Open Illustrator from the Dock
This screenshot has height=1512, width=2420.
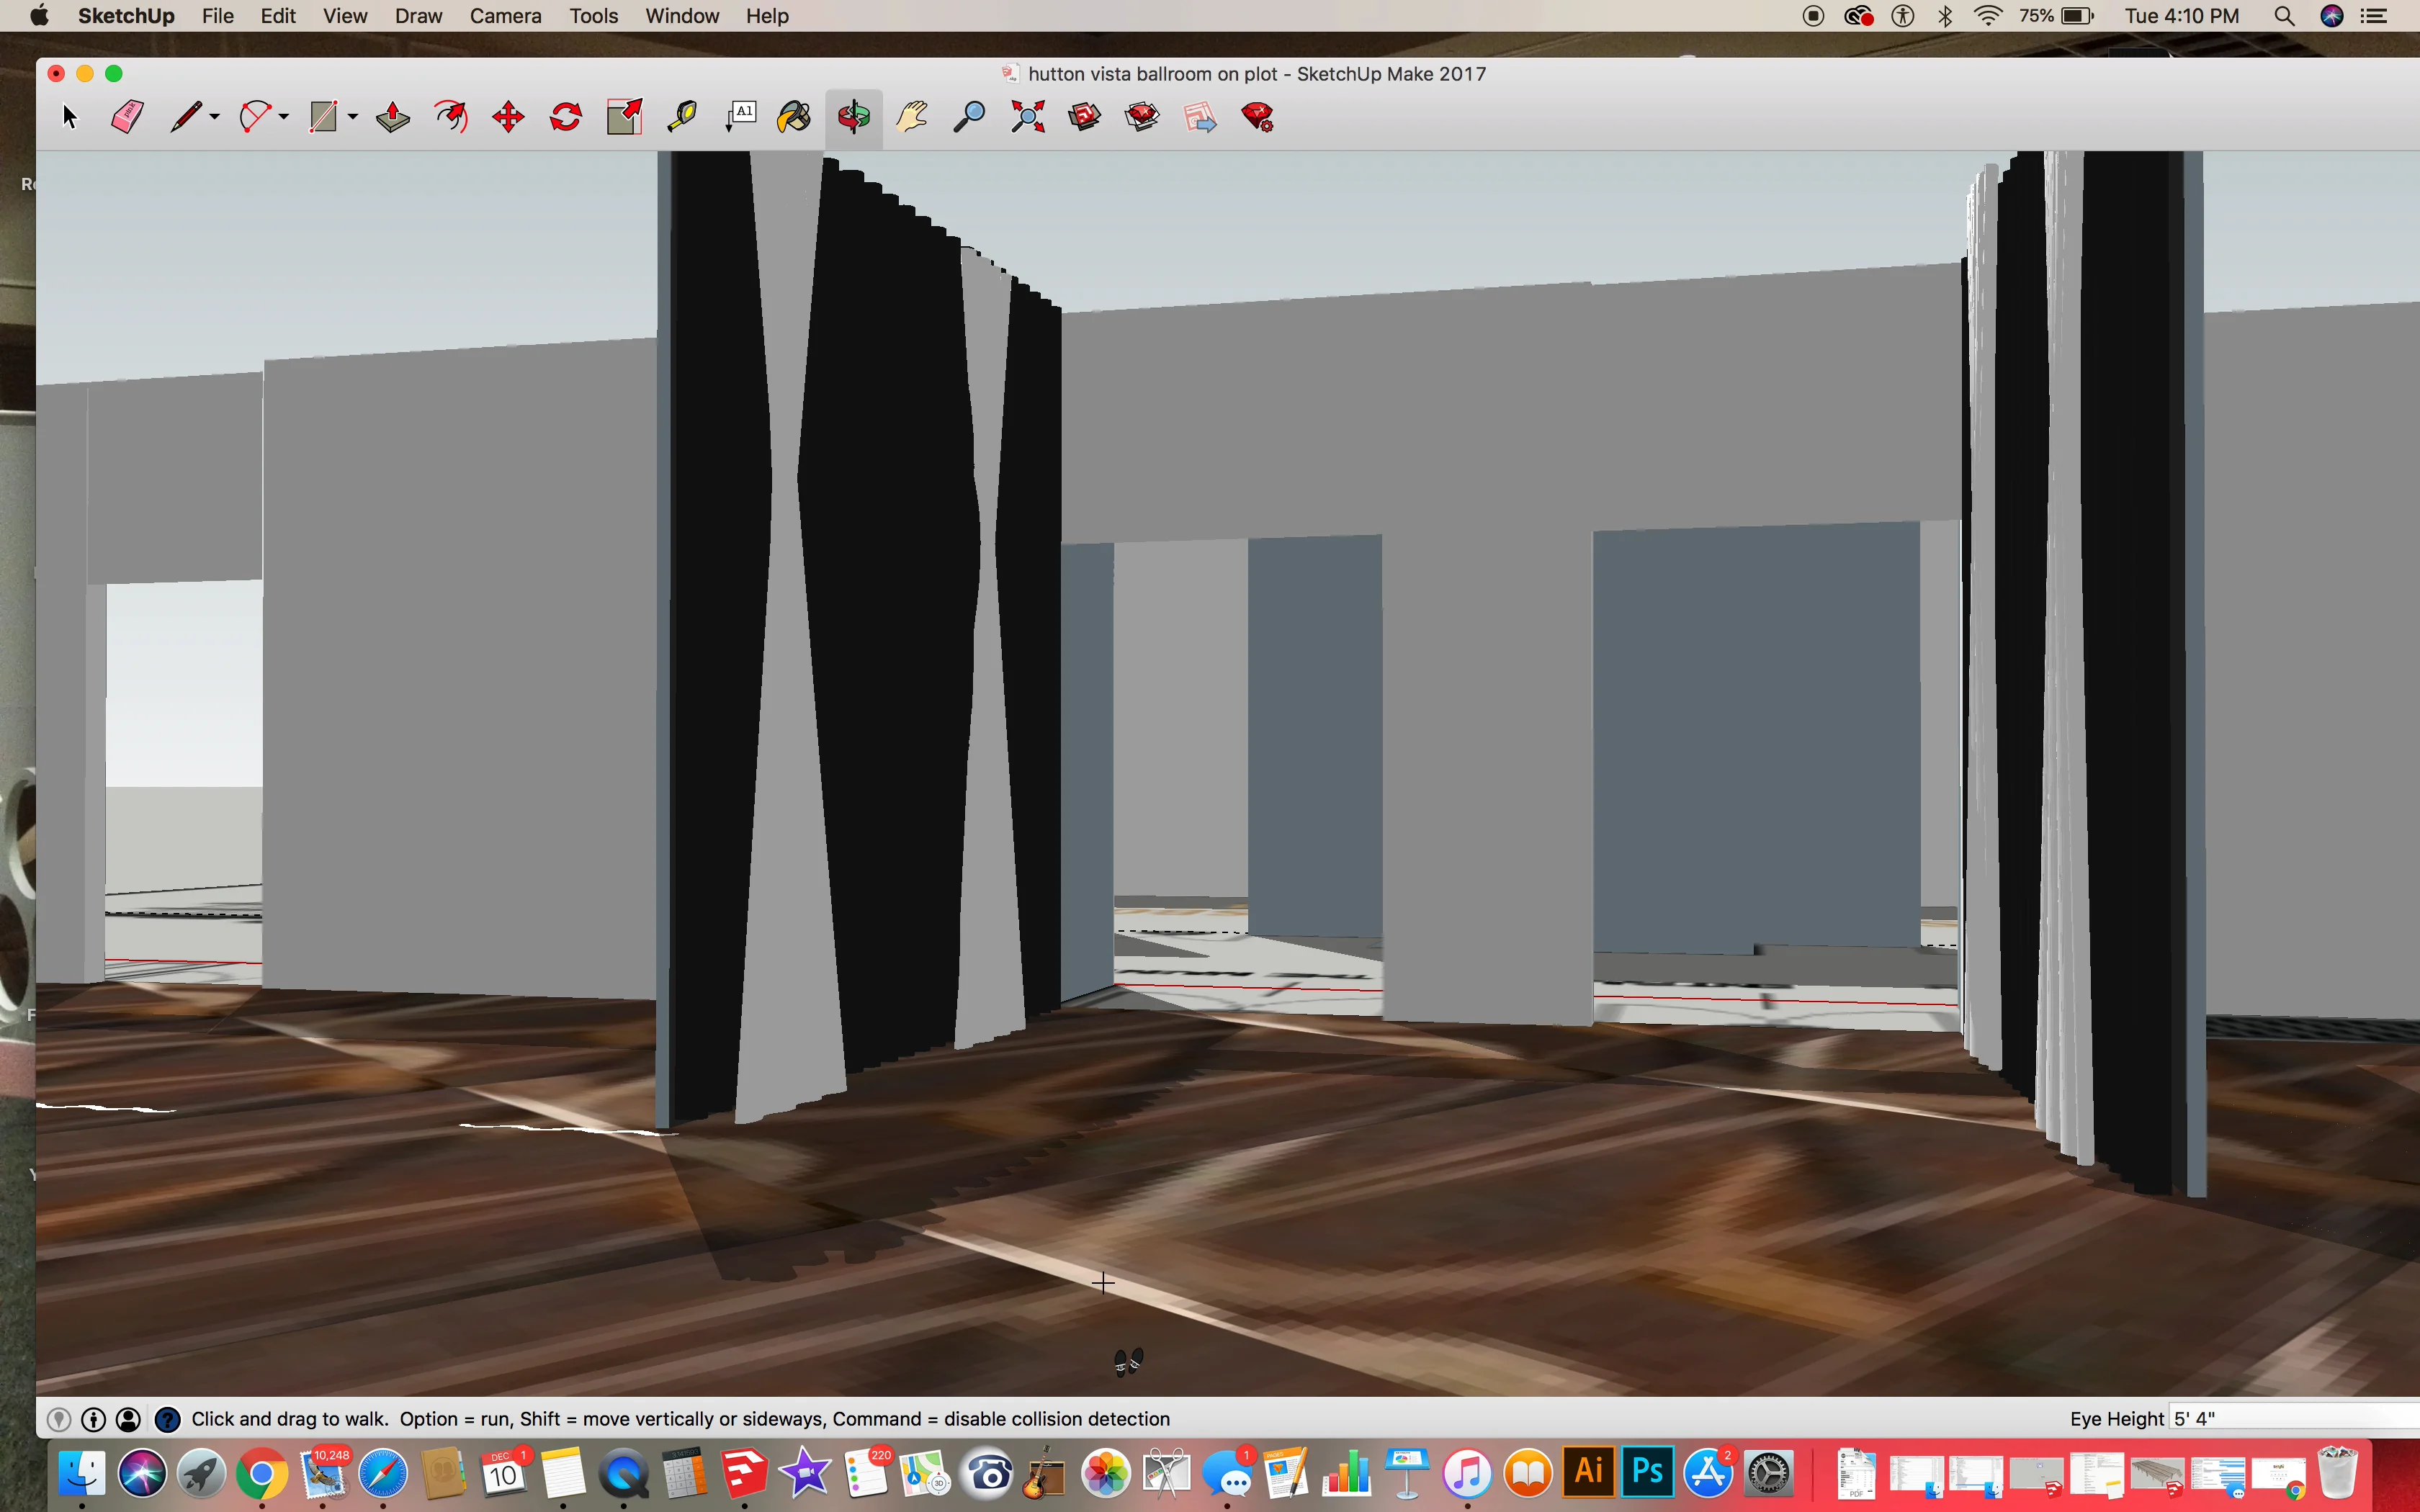[x=1589, y=1473]
